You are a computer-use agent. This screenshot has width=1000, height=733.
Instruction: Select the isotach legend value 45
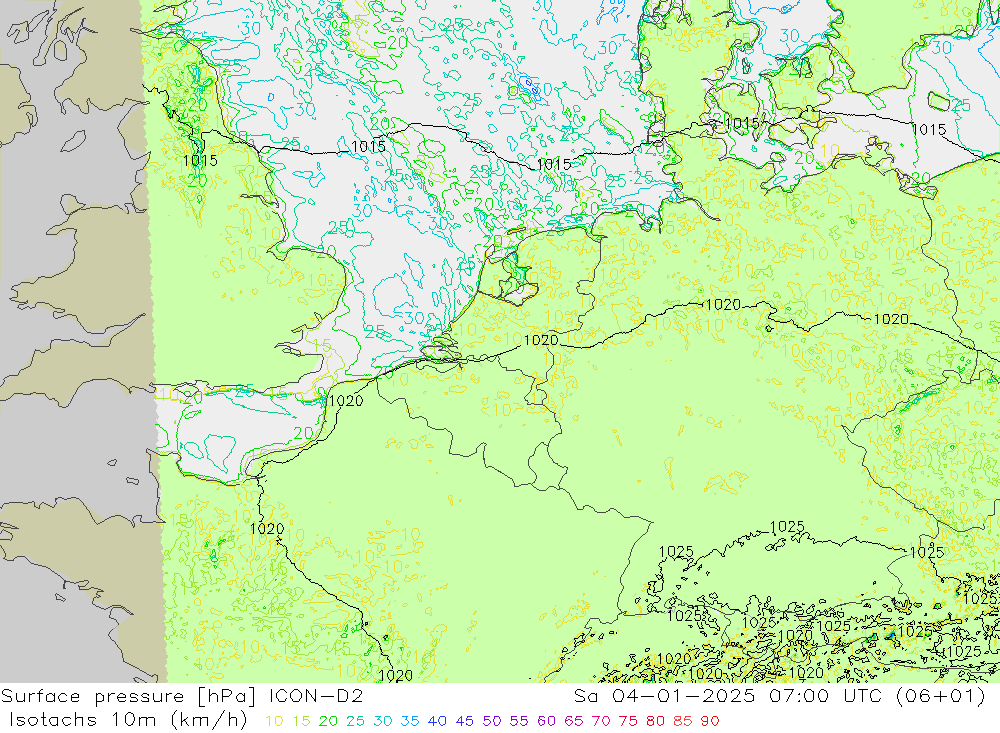[x=465, y=722]
